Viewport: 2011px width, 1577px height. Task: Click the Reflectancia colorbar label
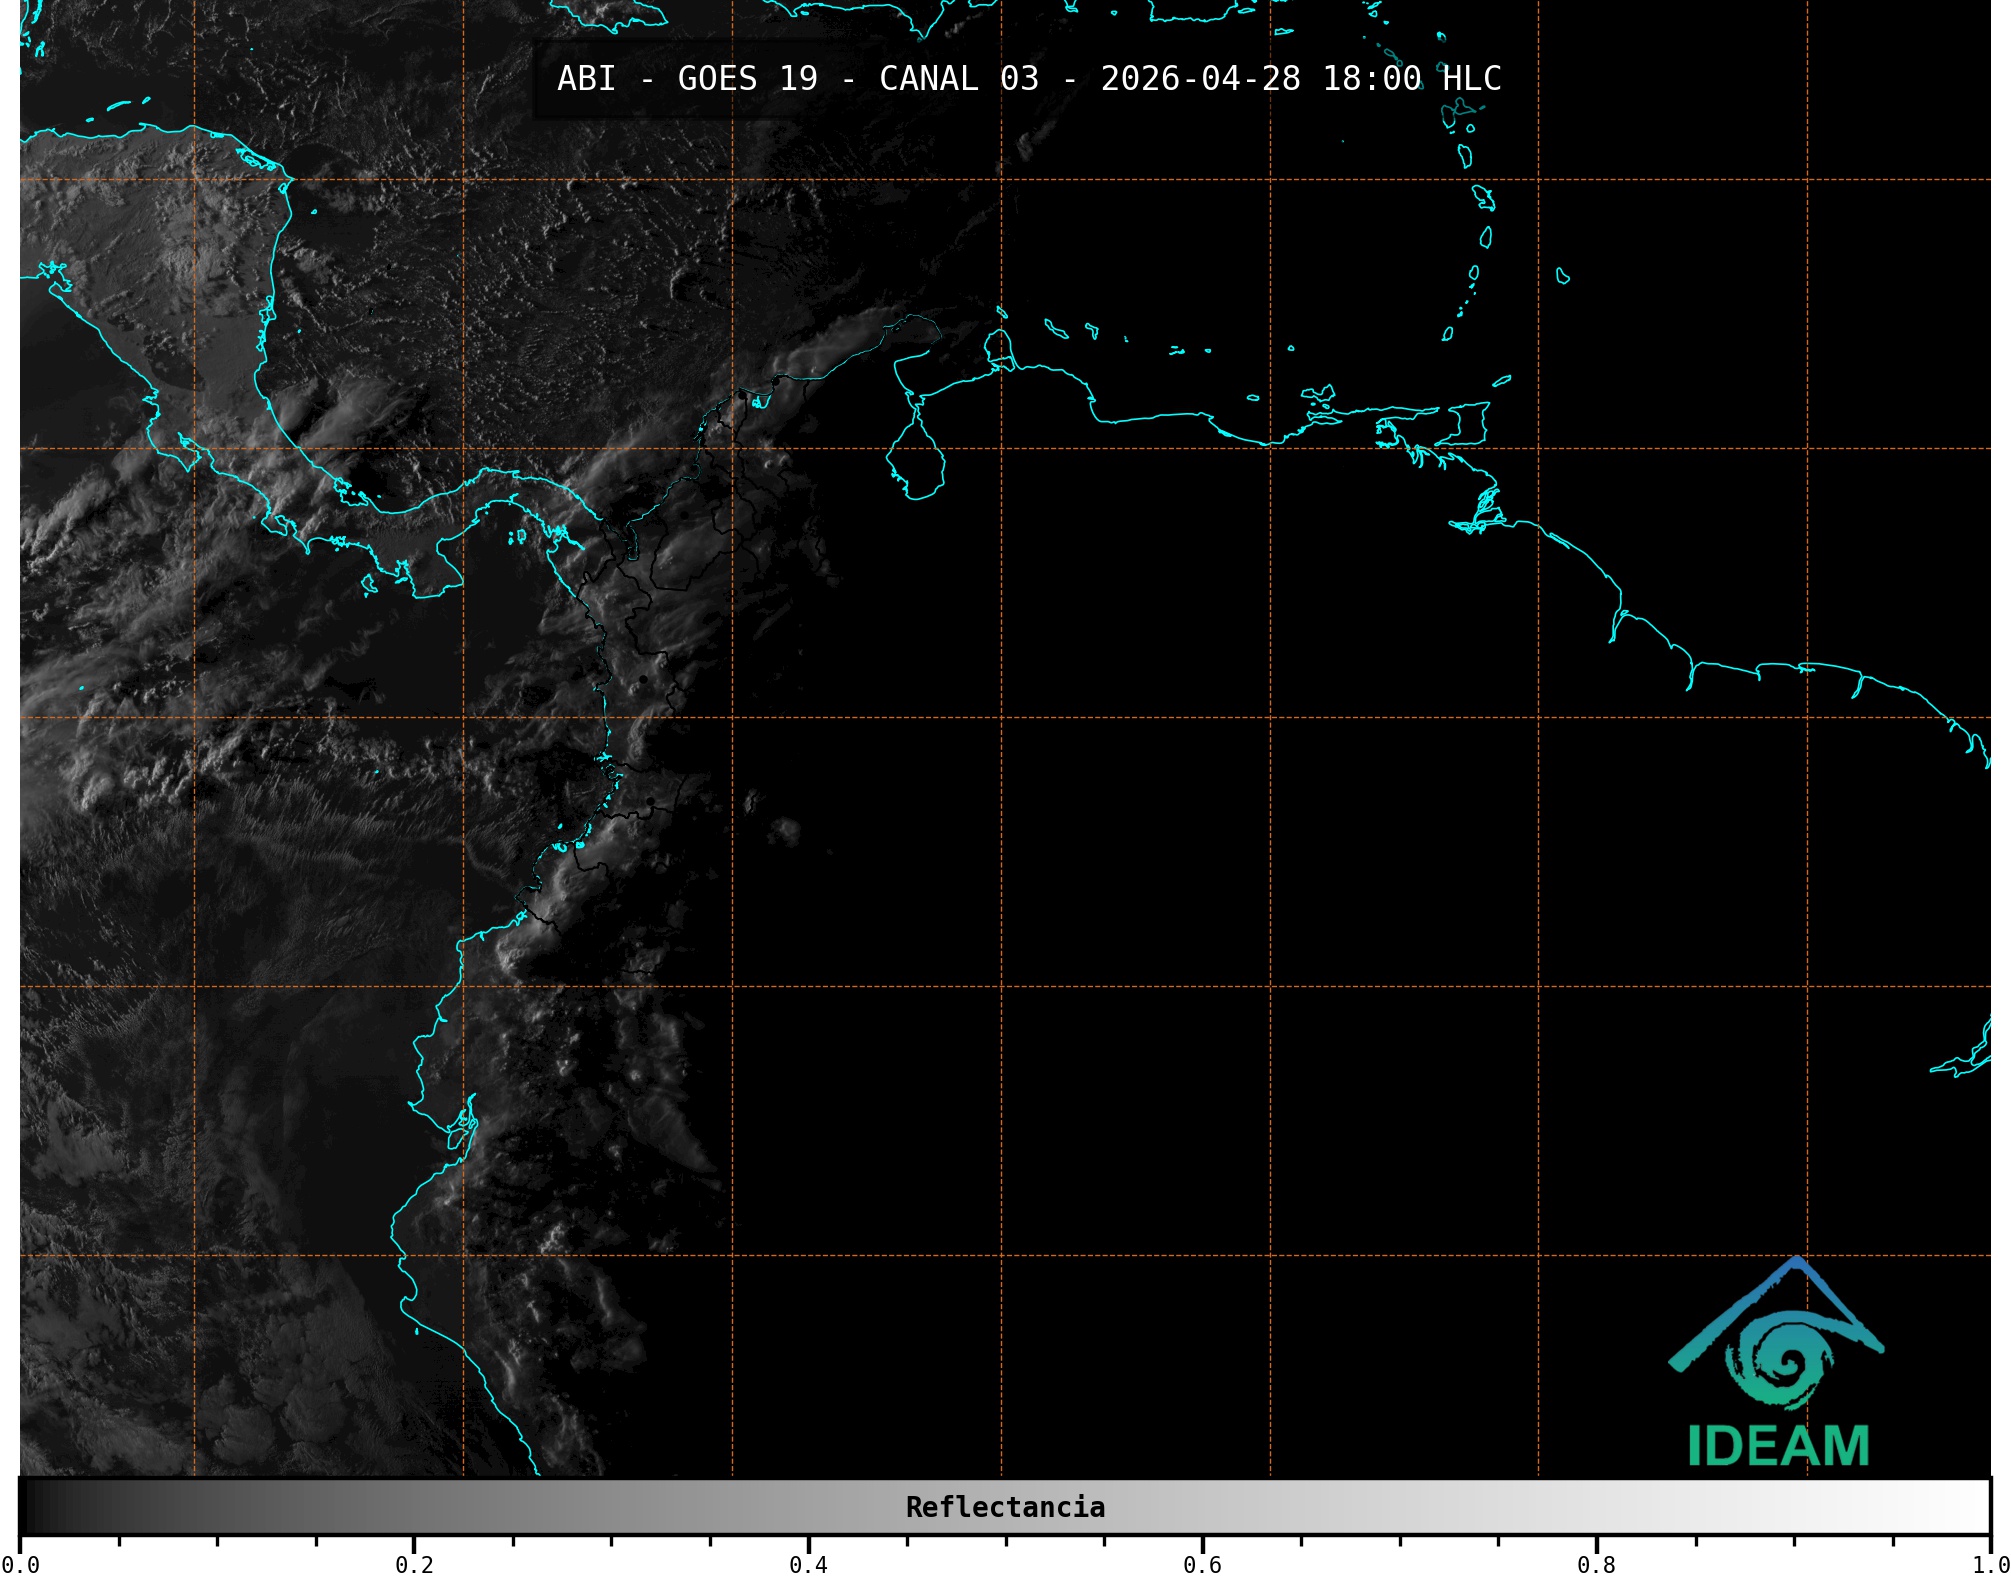[x=1005, y=1507]
